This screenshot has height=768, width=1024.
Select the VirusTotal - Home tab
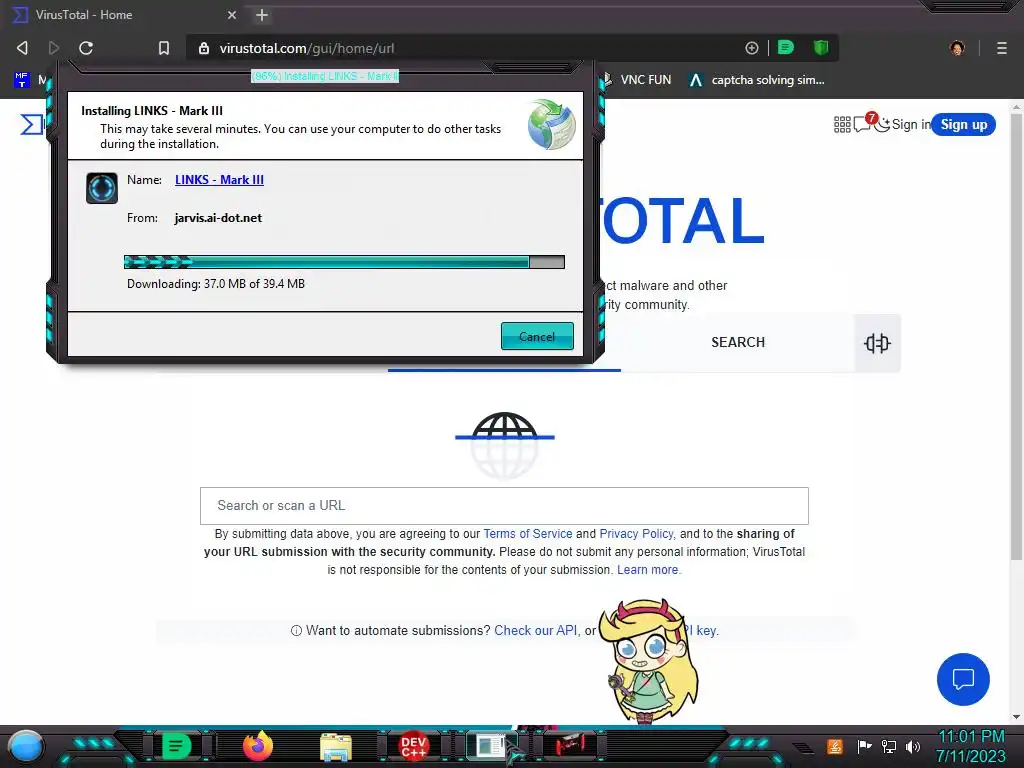pyautogui.click(x=124, y=15)
